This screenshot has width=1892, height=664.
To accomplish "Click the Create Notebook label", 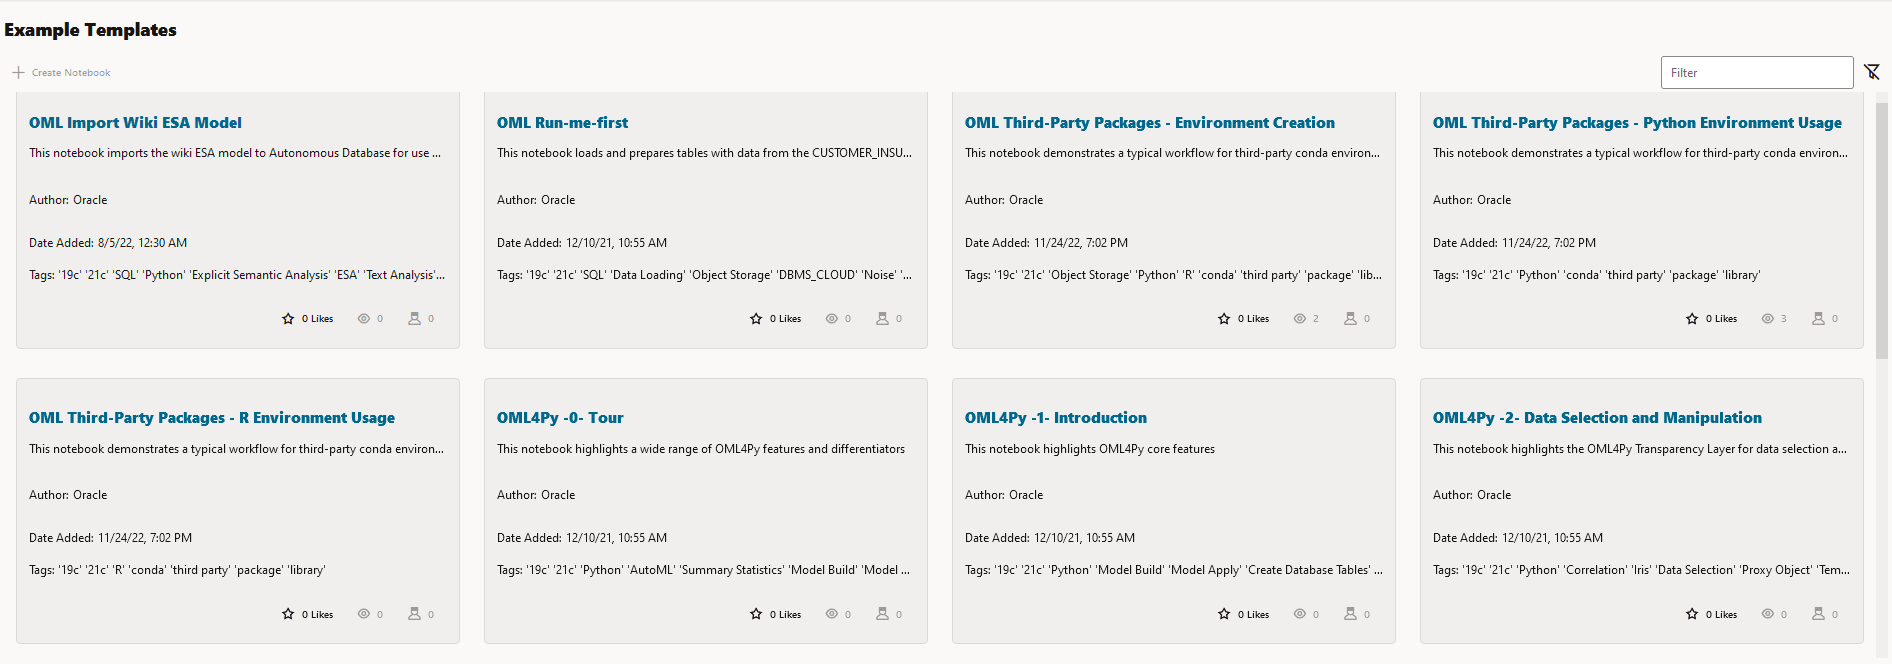I will tap(71, 73).
